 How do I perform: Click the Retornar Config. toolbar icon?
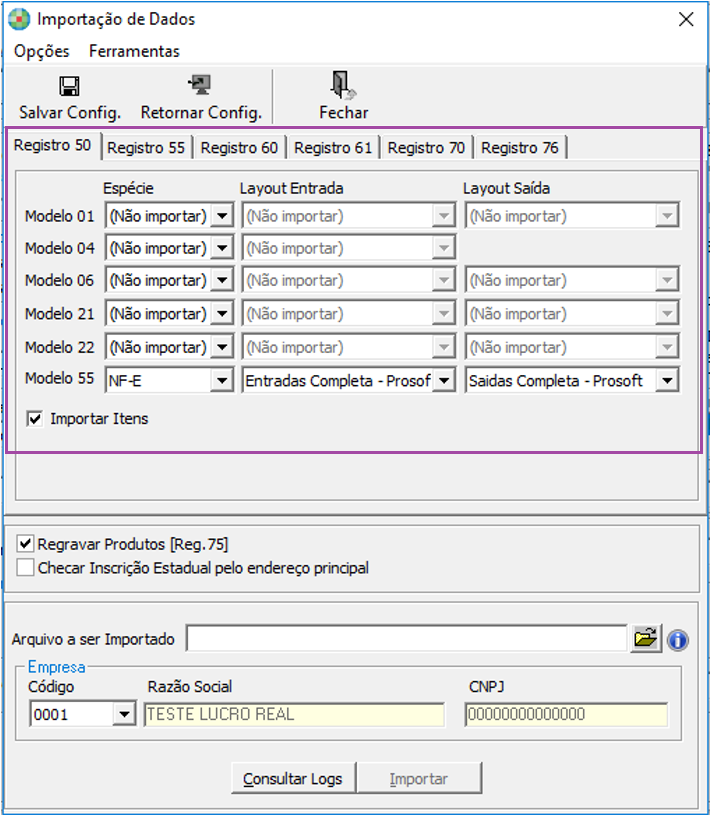(x=200, y=86)
